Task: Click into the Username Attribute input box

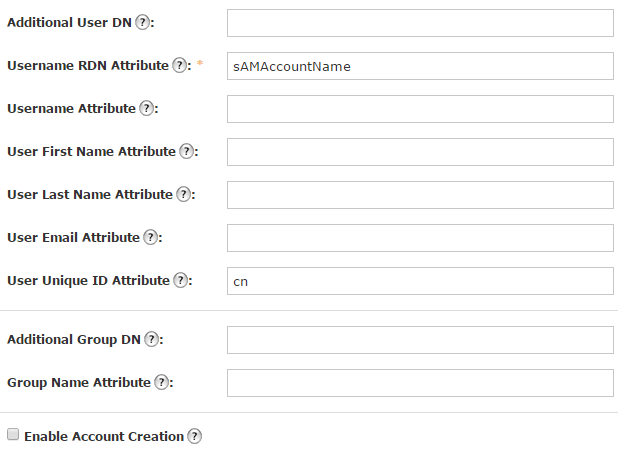Action: pos(420,109)
